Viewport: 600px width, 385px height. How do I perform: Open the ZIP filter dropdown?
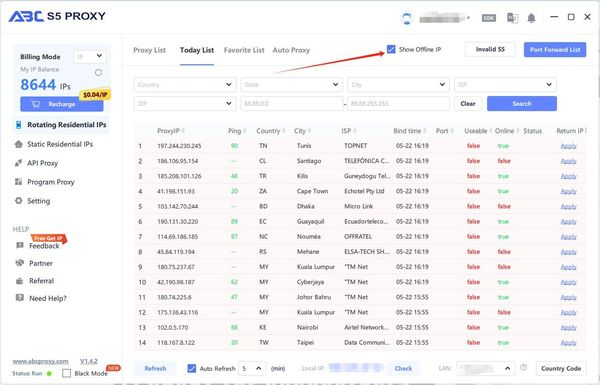click(x=185, y=104)
